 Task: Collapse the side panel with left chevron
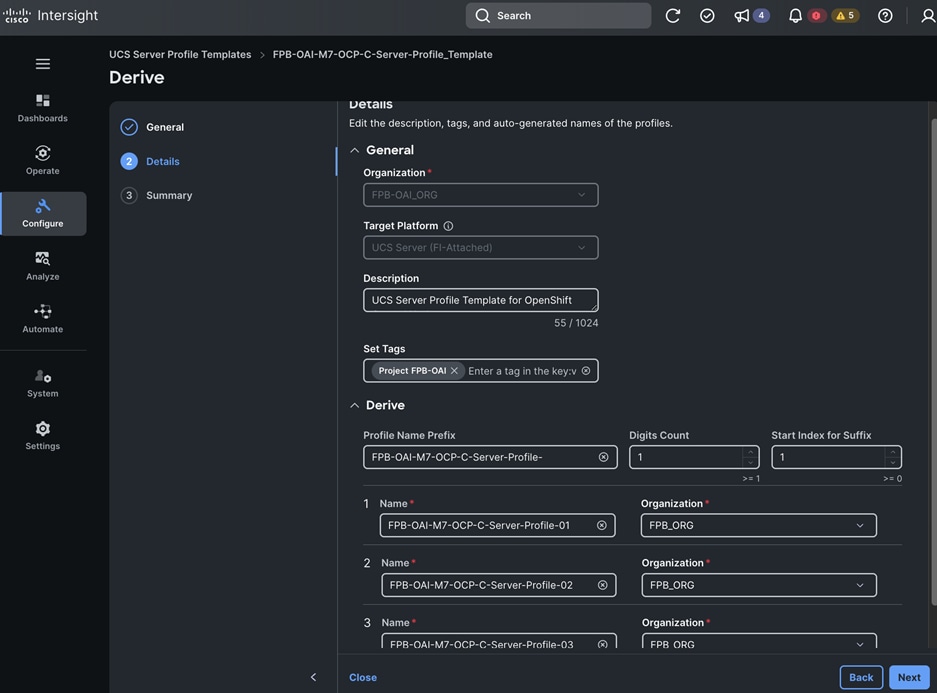click(x=314, y=677)
